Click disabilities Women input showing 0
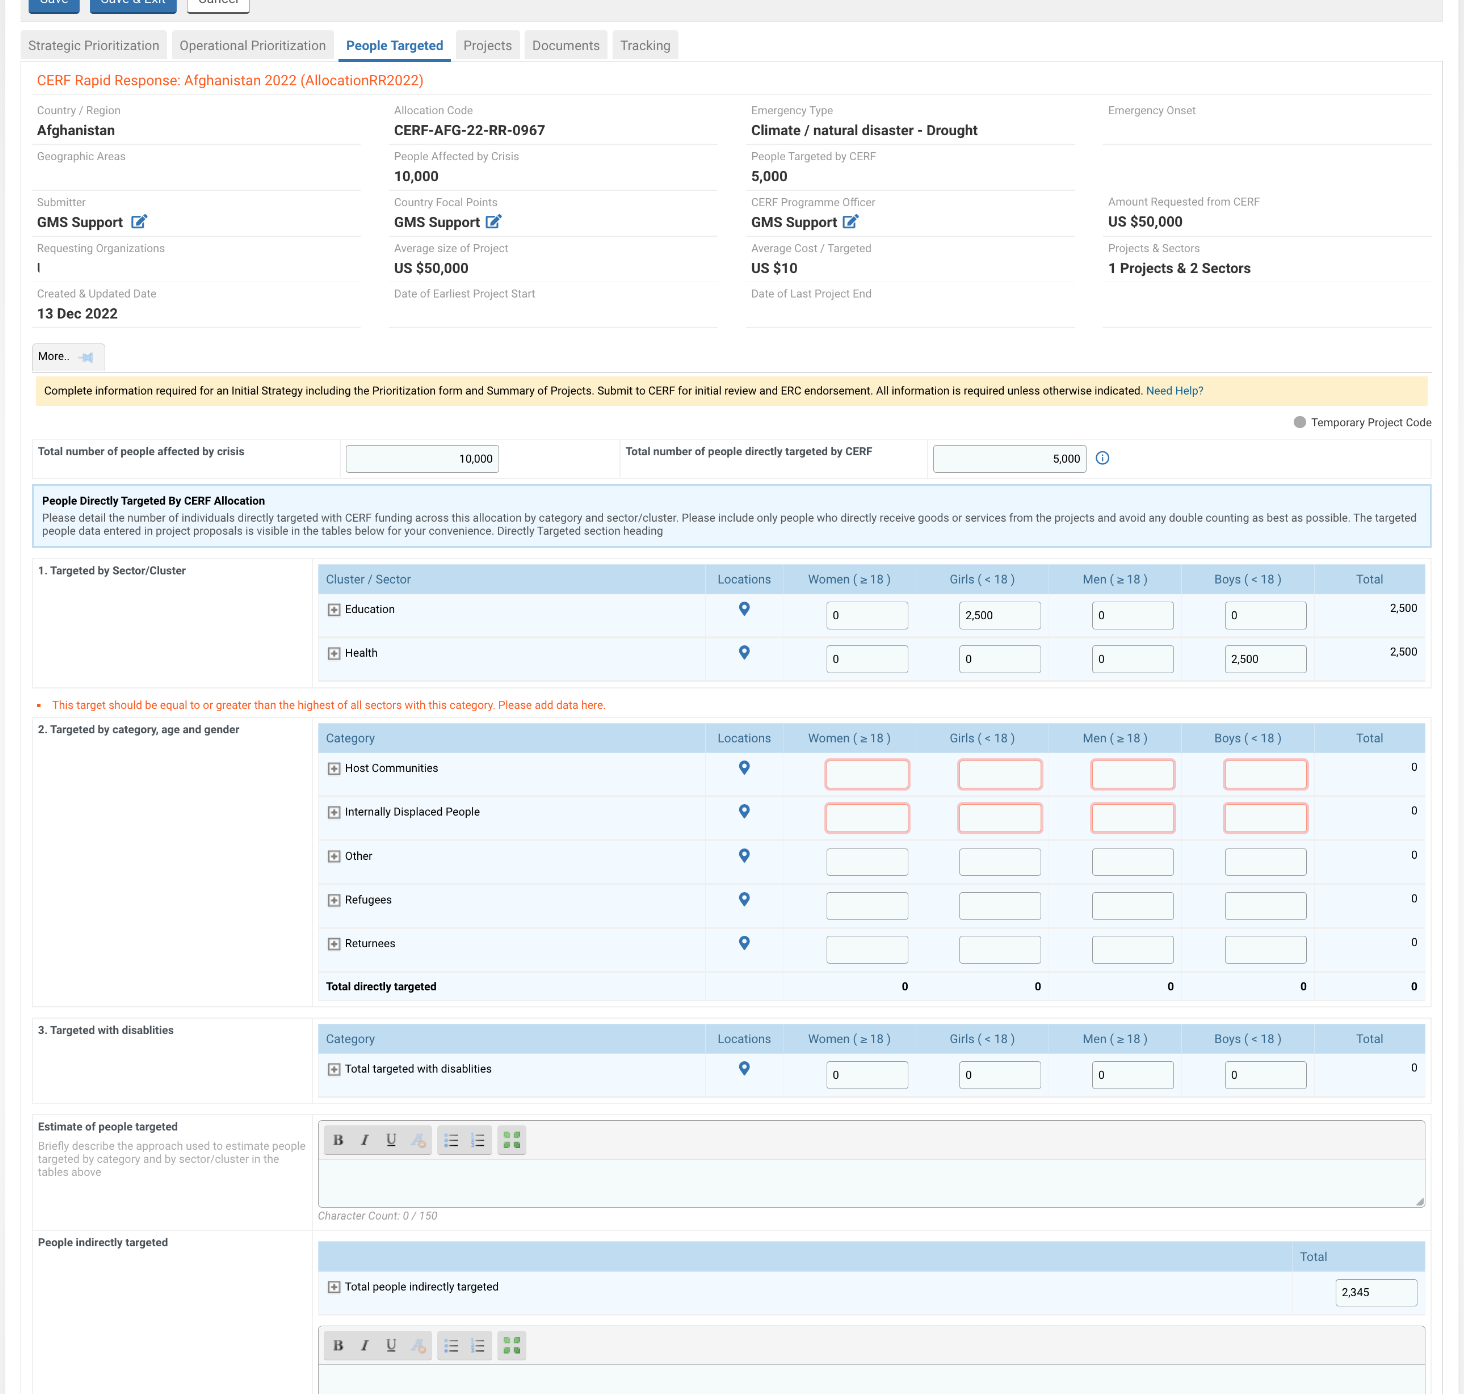Image resolution: width=1464 pixels, height=1394 pixels. pos(867,1075)
